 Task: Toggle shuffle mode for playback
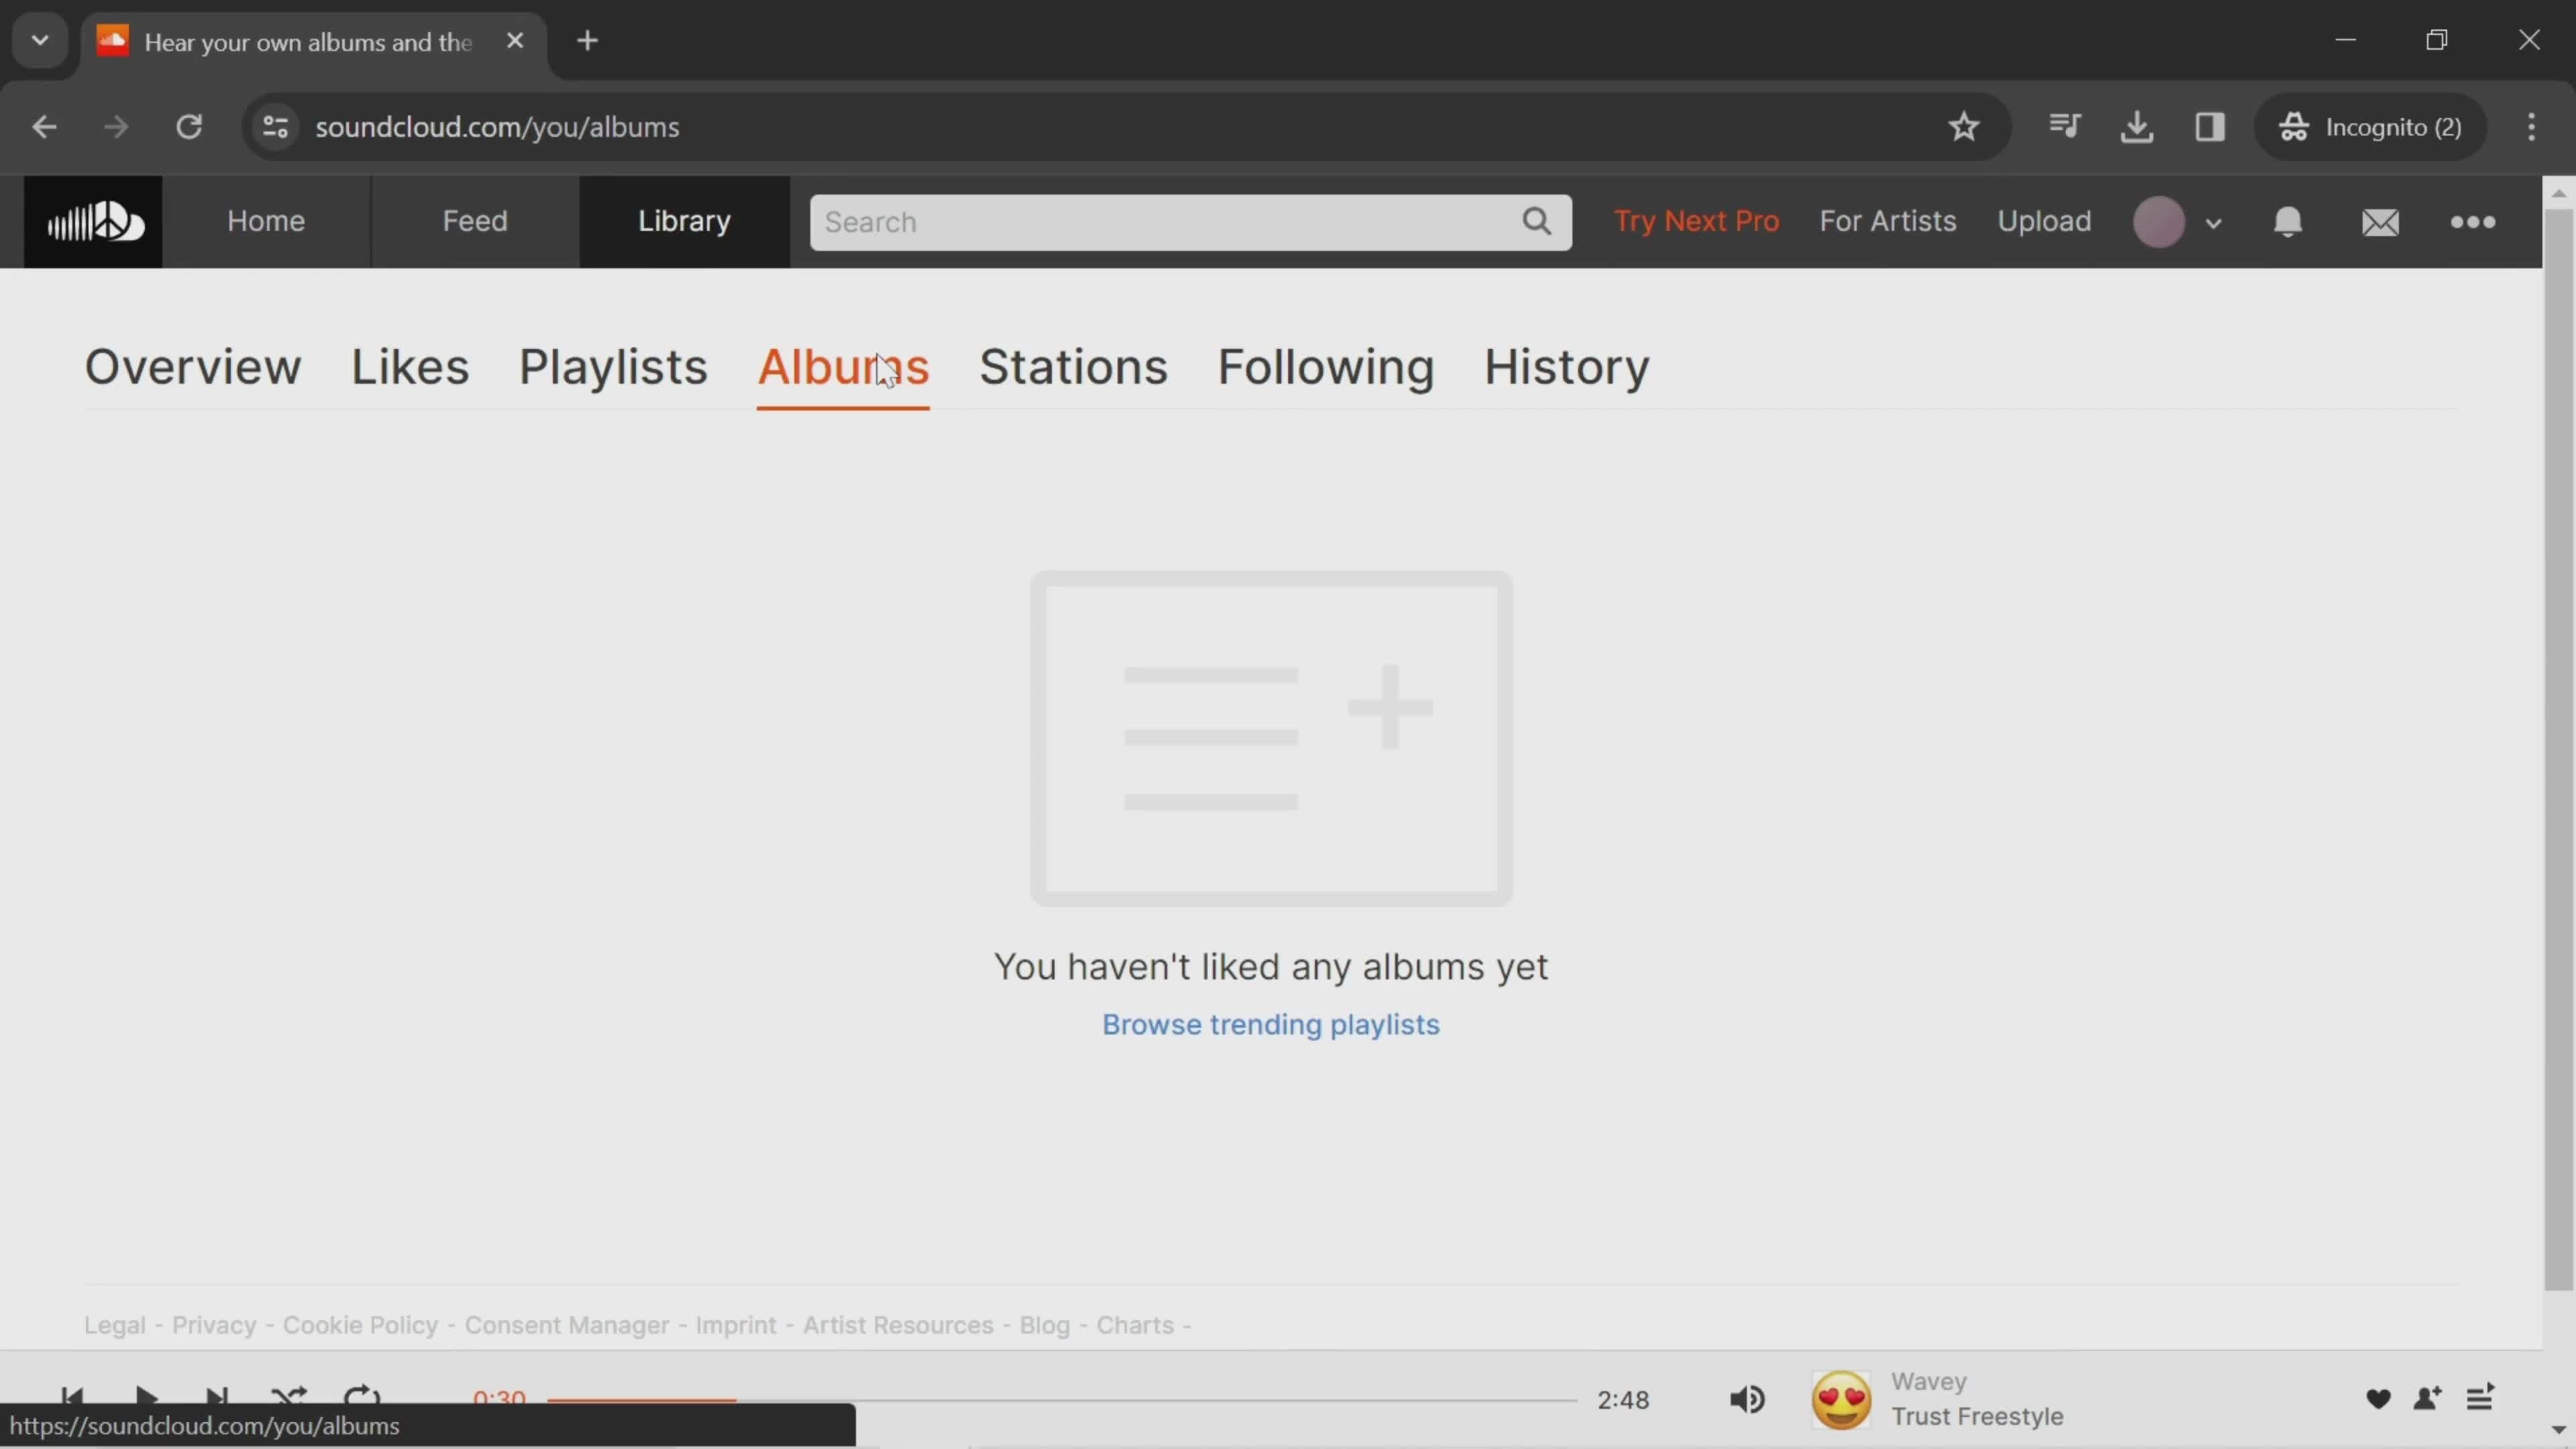(288, 1398)
